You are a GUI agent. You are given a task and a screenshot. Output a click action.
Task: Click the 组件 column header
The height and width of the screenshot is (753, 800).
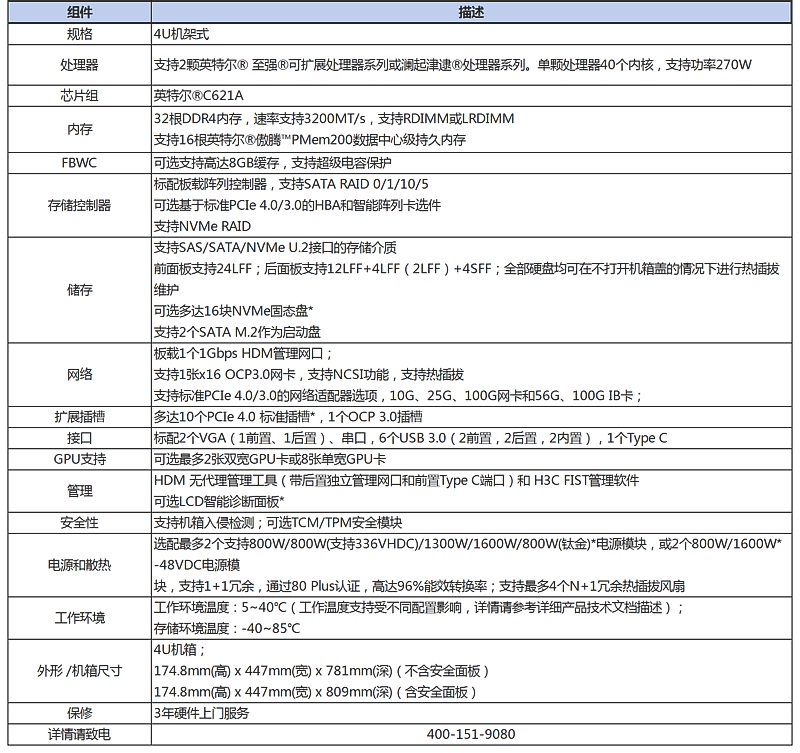coord(80,12)
